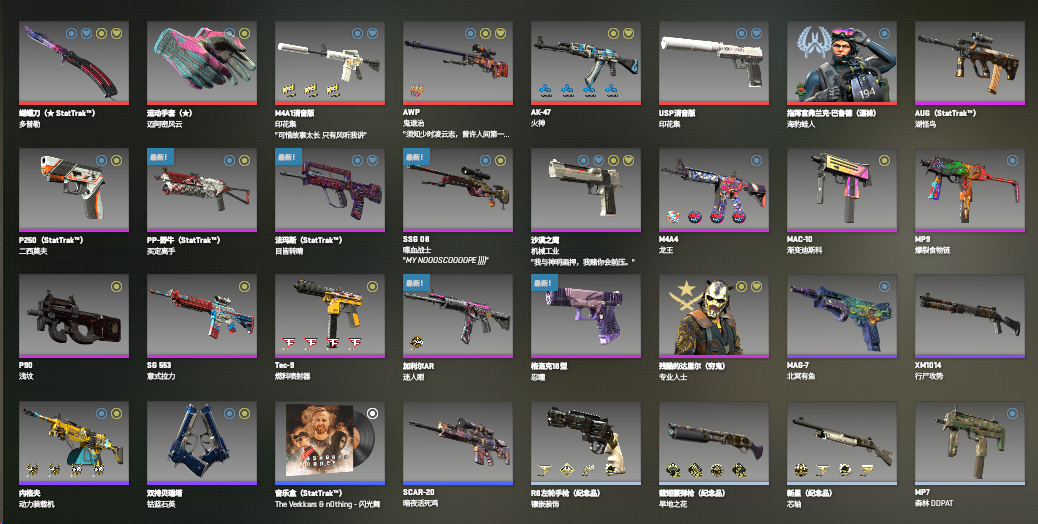Click the claw scratch sticker on the AWP
Viewport: 1038px width, 524px height.
coord(416,90)
